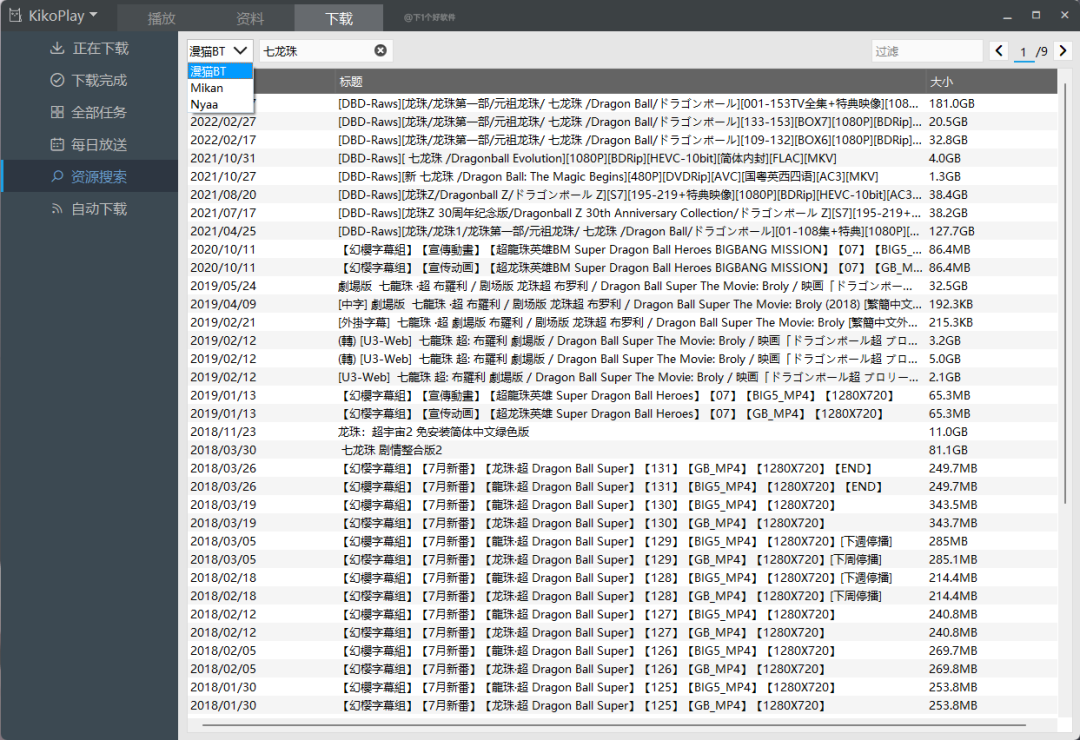Clear the 七龙珠 search text
The width and height of the screenshot is (1080, 740).
(x=381, y=50)
